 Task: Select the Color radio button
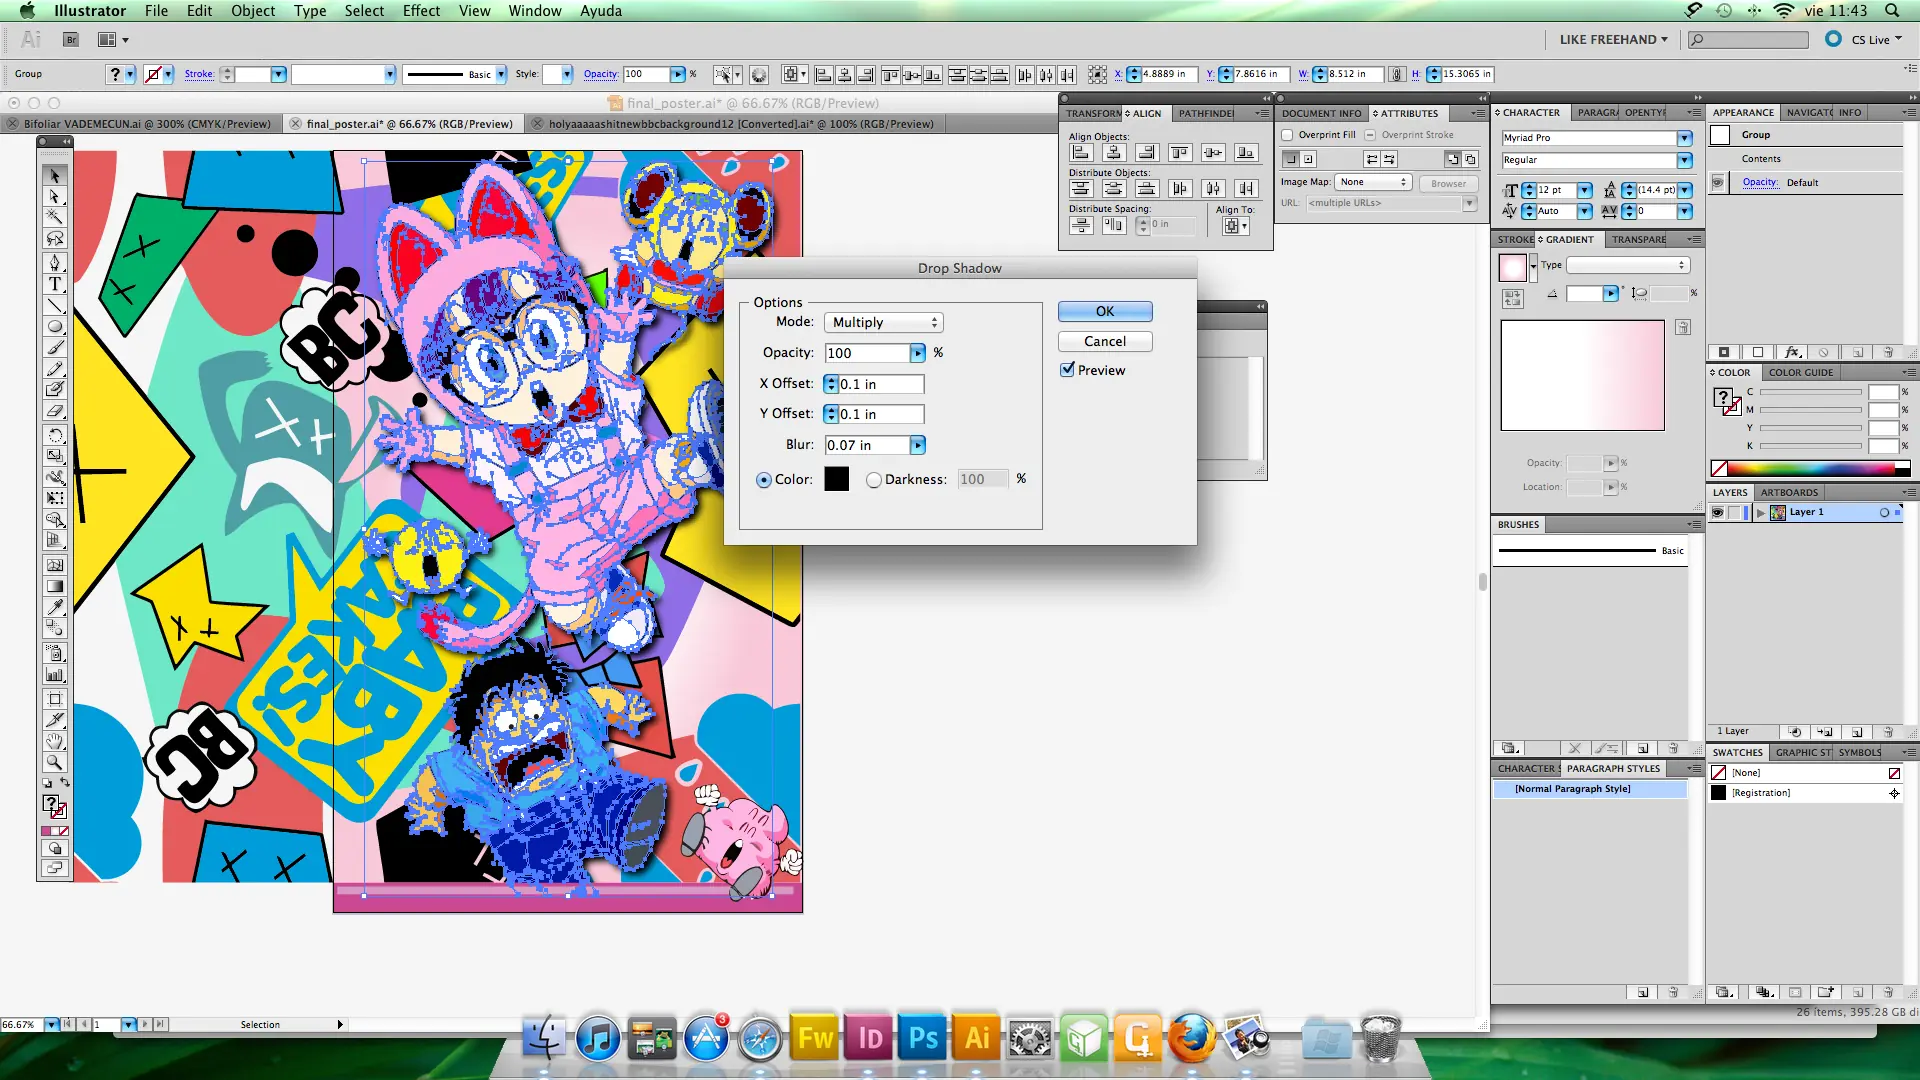coord(764,480)
